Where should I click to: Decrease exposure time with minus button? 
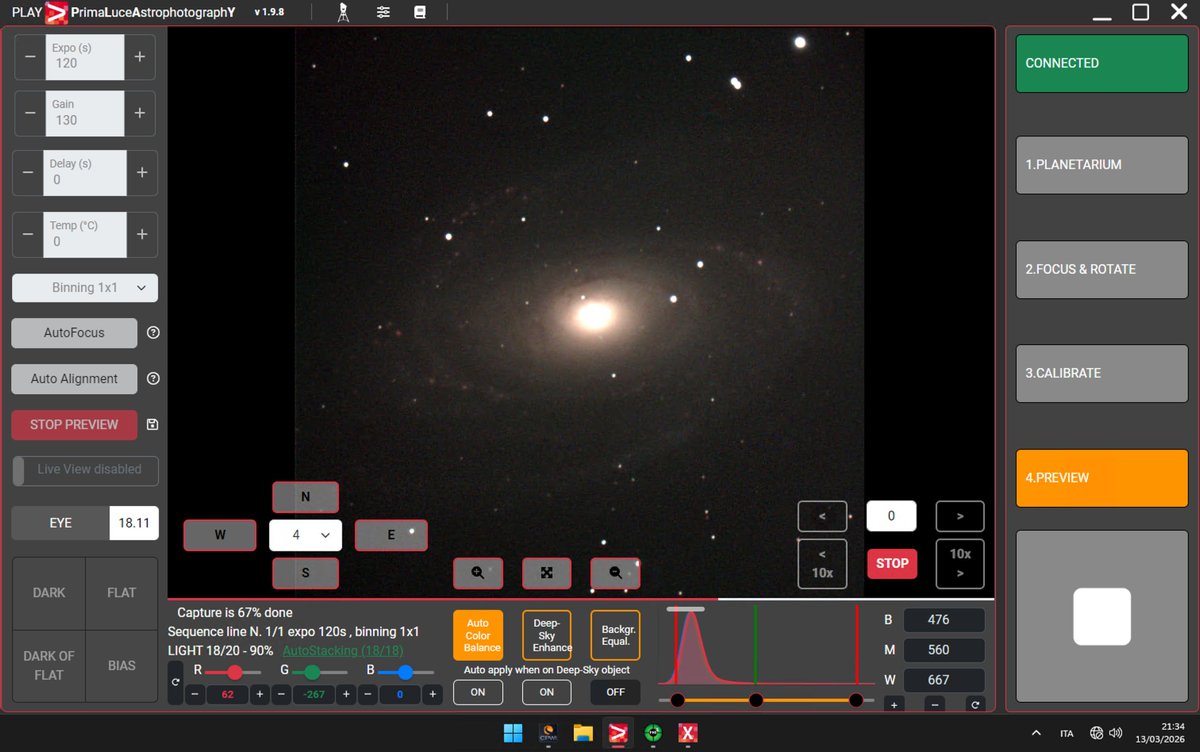coord(30,57)
